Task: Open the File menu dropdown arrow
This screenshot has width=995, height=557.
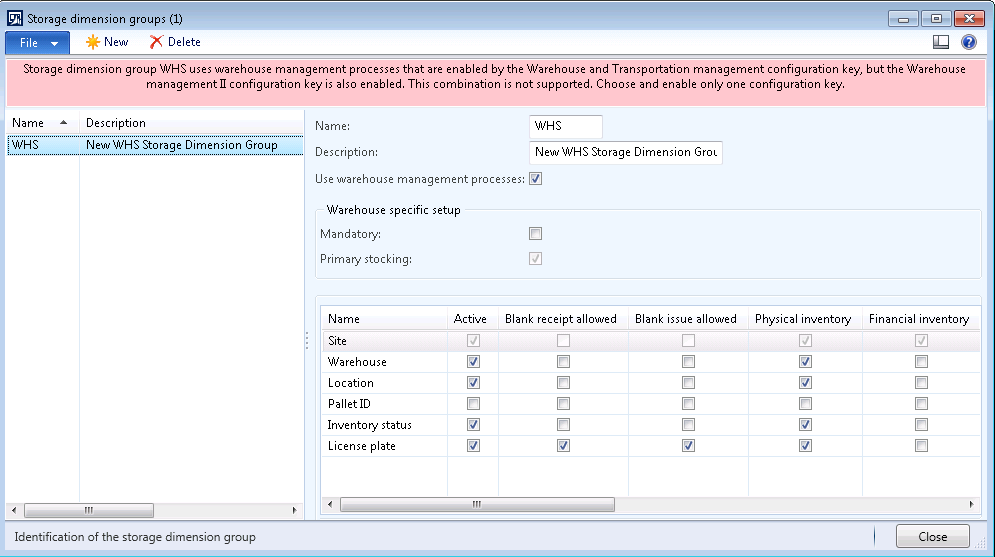Action: [x=54, y=43]
